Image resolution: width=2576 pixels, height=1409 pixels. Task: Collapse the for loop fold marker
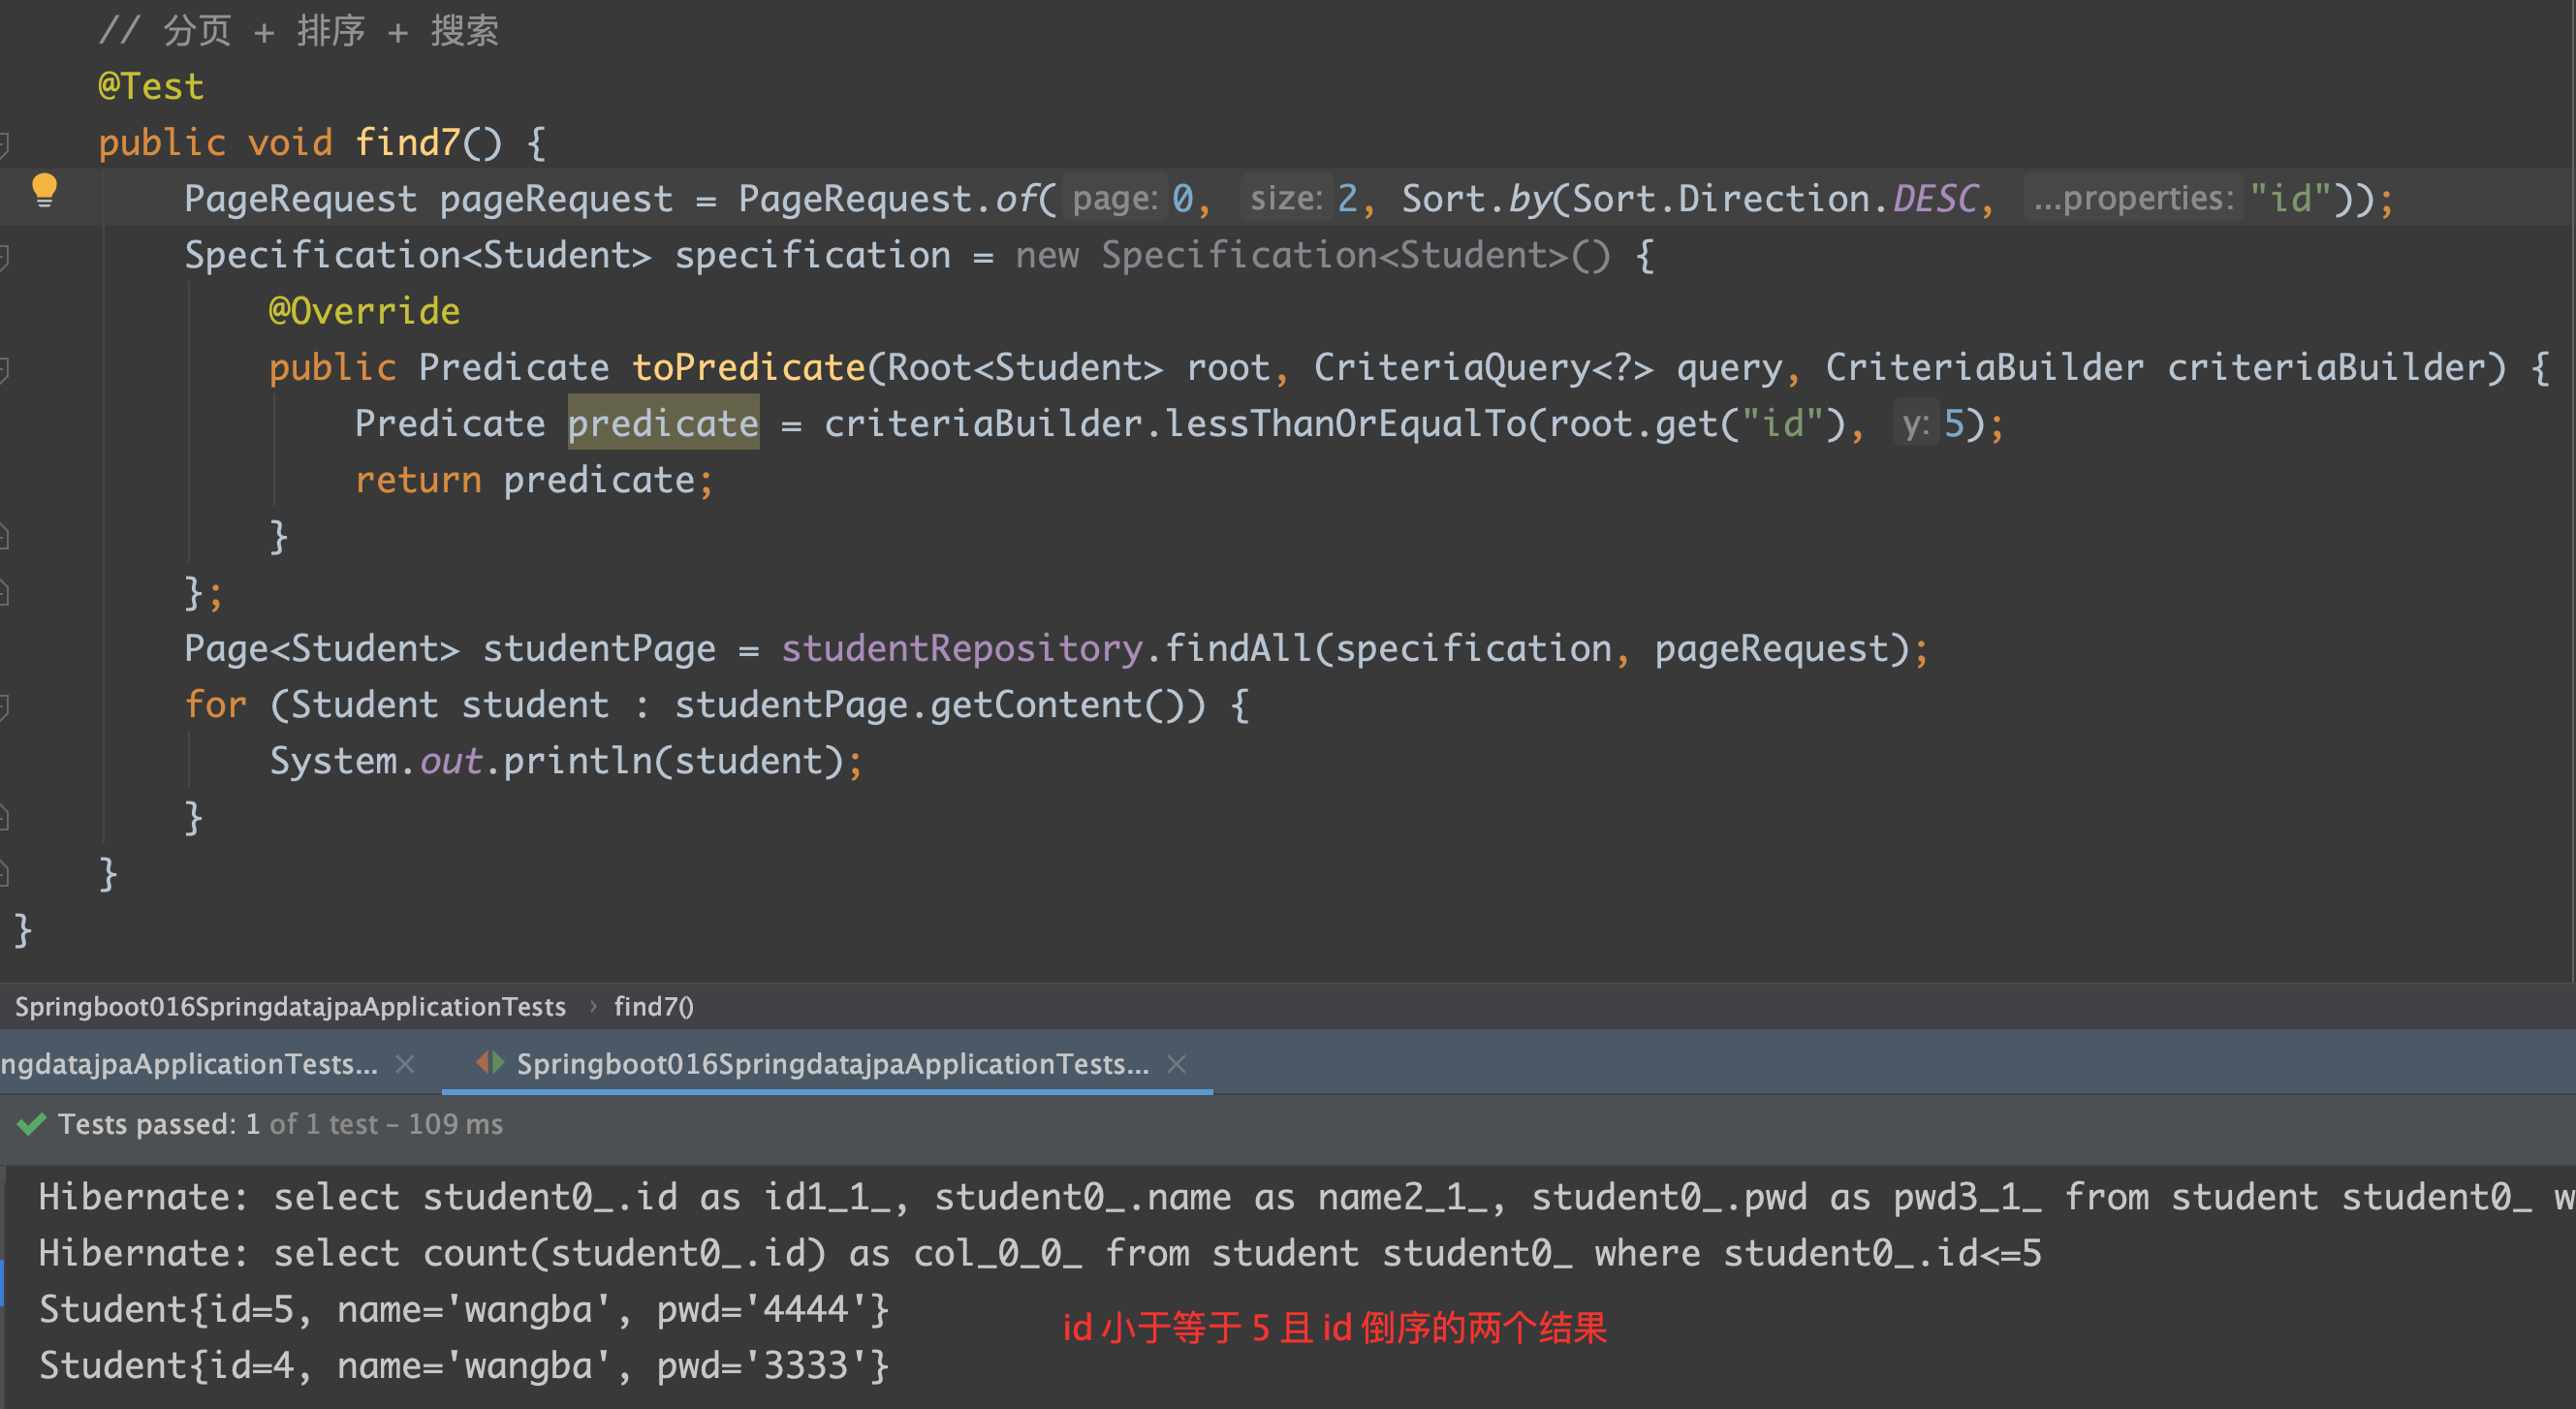[x=4, y=706]
